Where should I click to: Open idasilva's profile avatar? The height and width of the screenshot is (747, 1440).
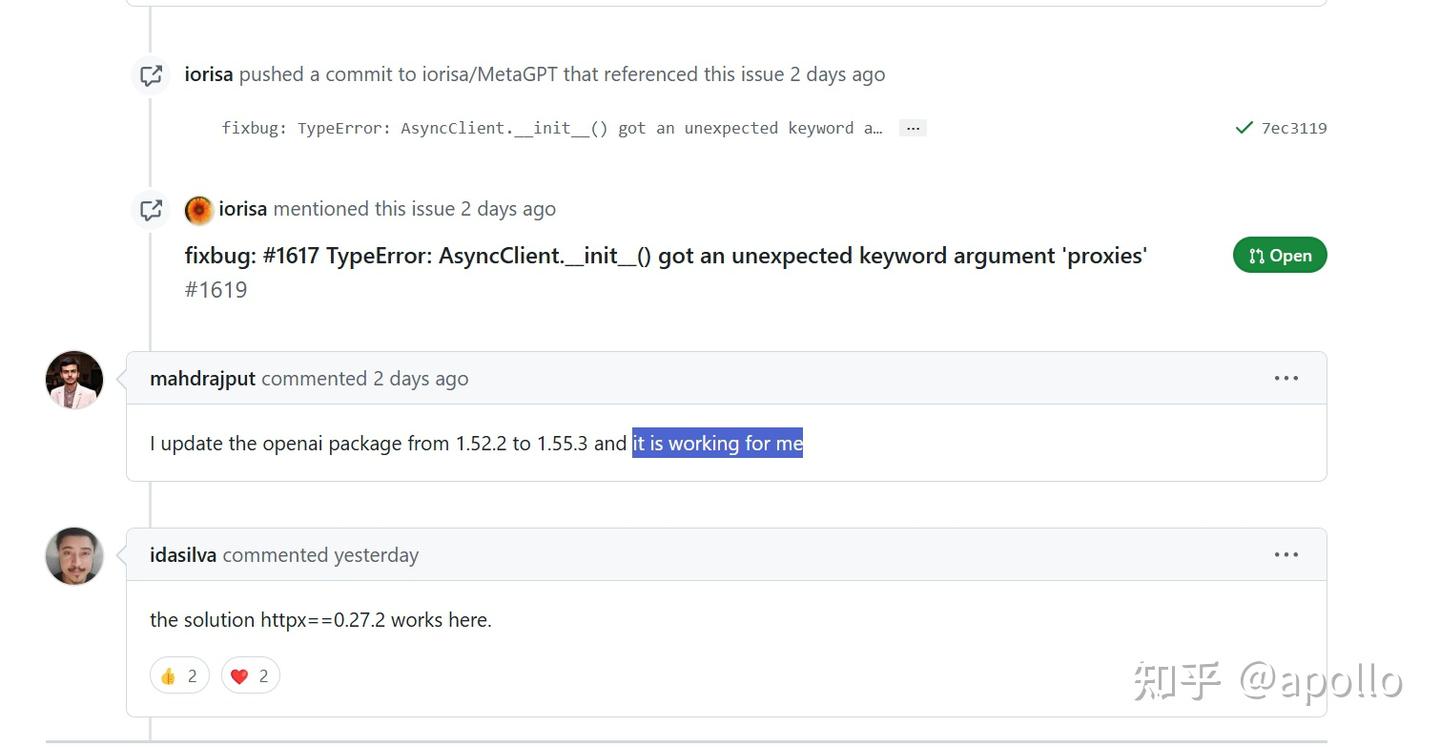[75, 556]
